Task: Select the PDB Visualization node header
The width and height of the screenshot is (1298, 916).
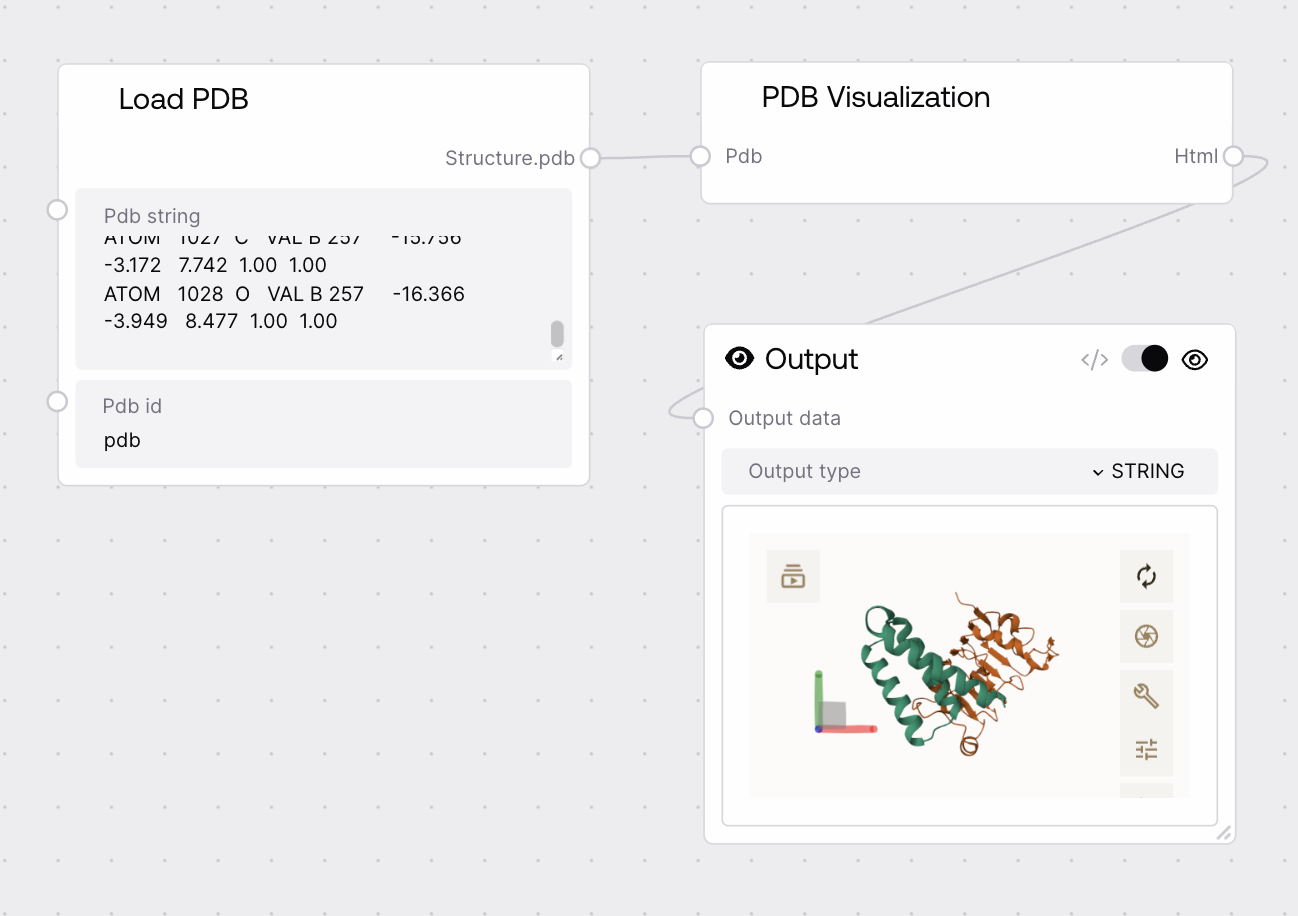Action: (x=876, y=97)
